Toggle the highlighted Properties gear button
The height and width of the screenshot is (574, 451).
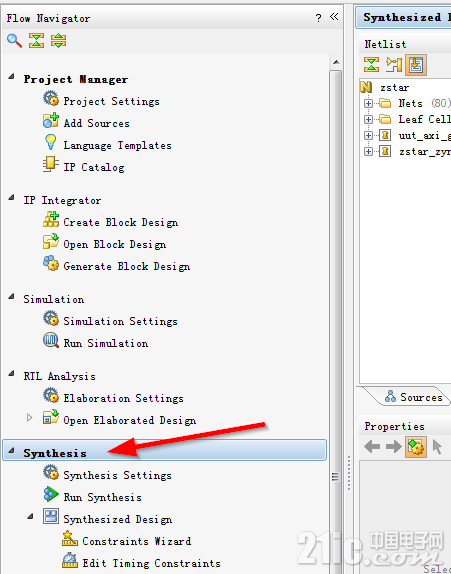(x=416, y=447)
